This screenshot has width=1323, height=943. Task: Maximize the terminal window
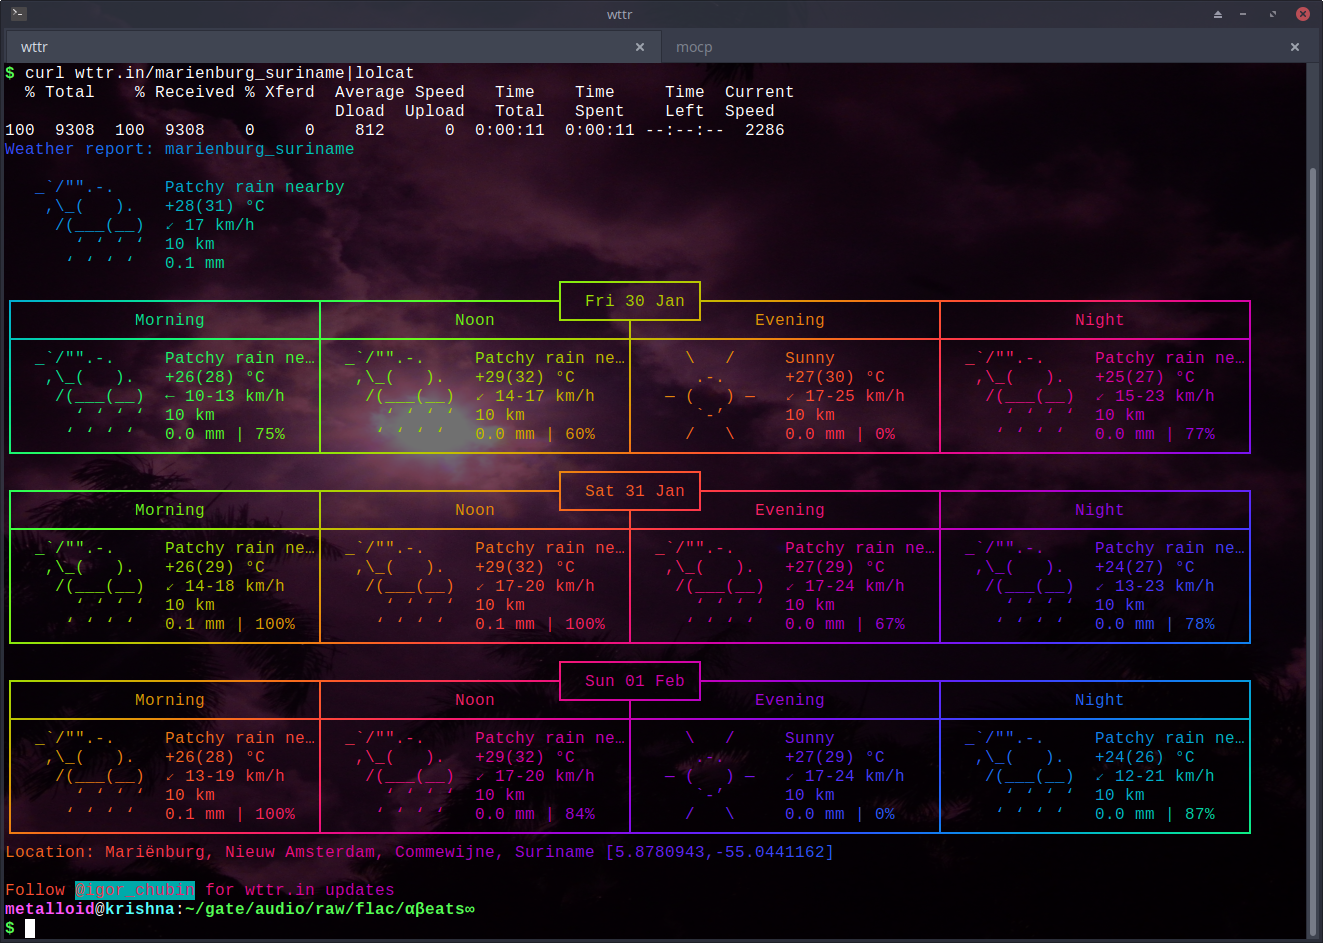point(1272,14)
